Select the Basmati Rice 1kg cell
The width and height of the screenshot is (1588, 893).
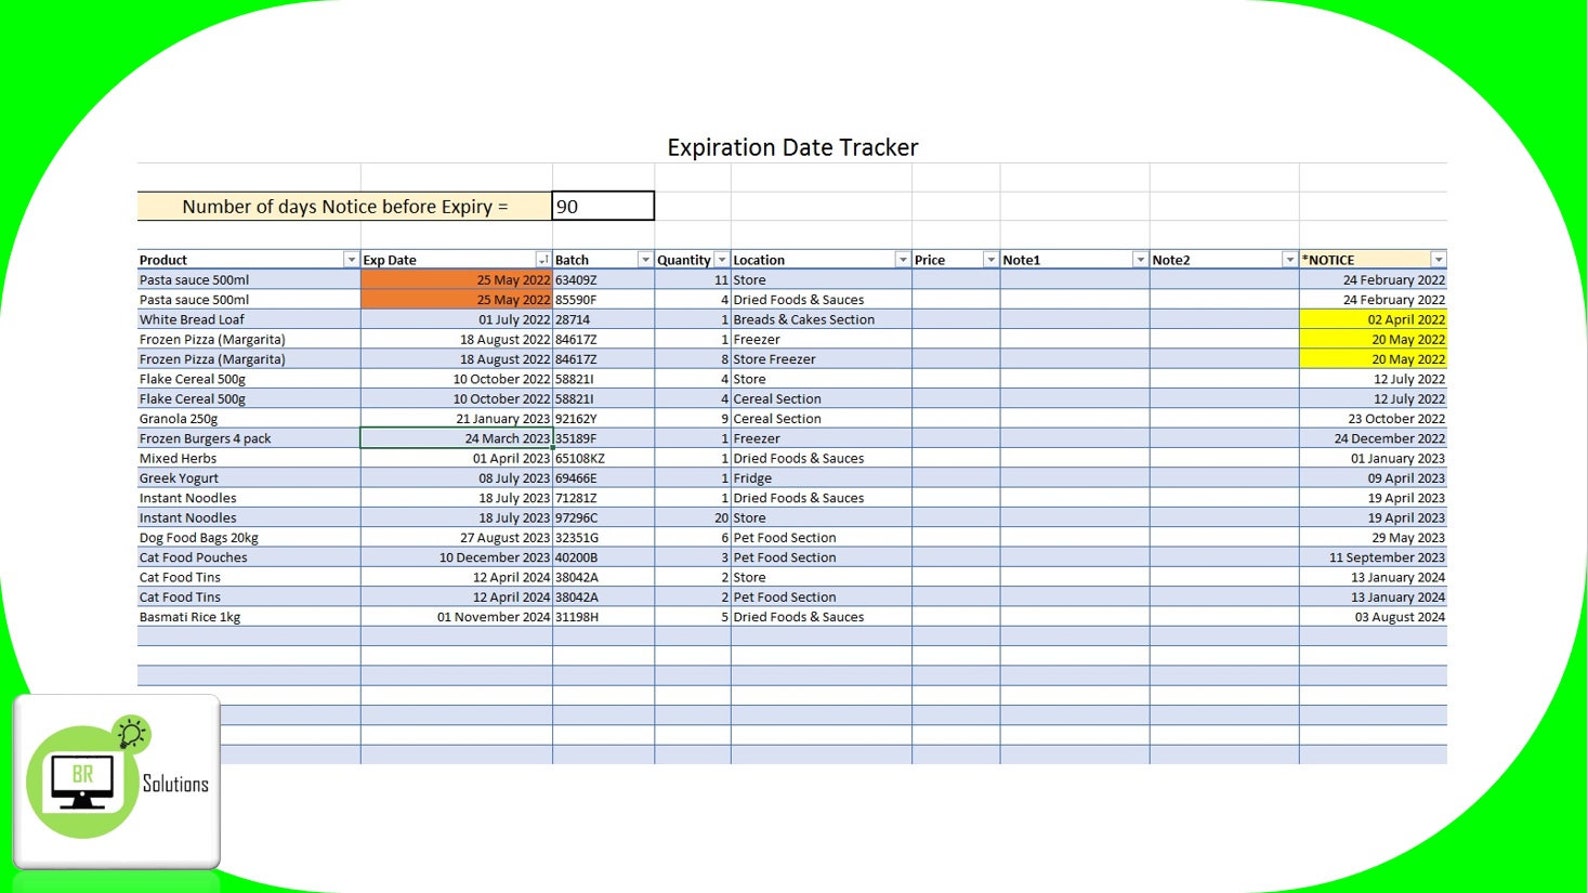[249, 617]
